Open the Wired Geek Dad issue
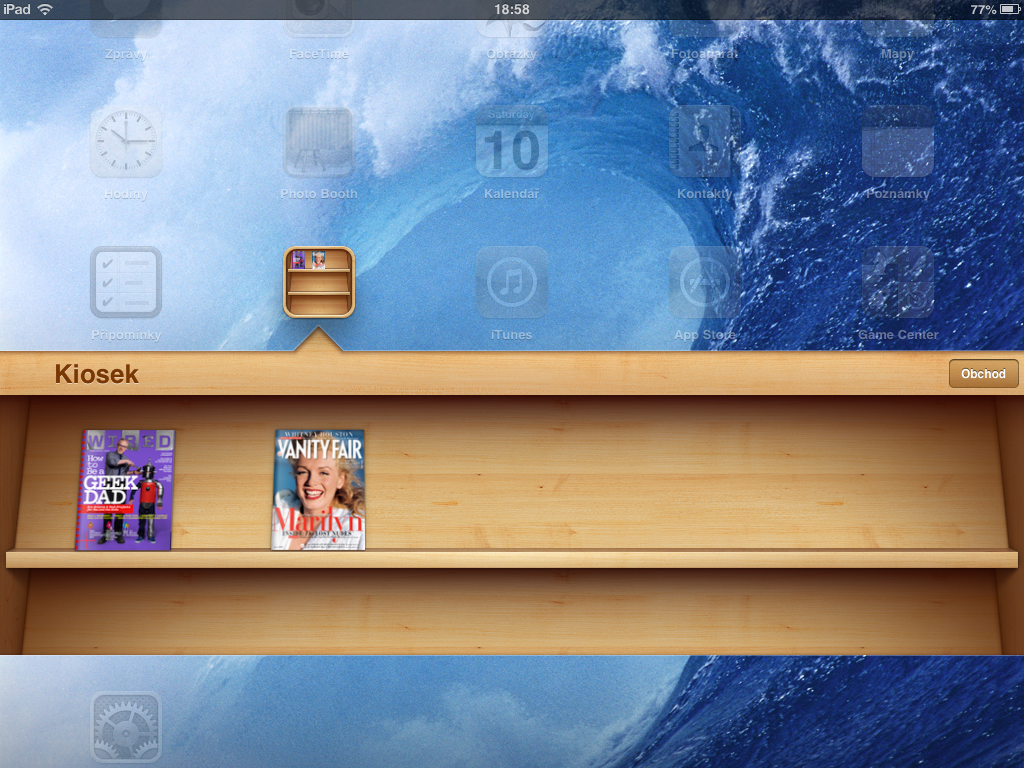Viewport: 1024px width, 768px height. click(126, 489)
